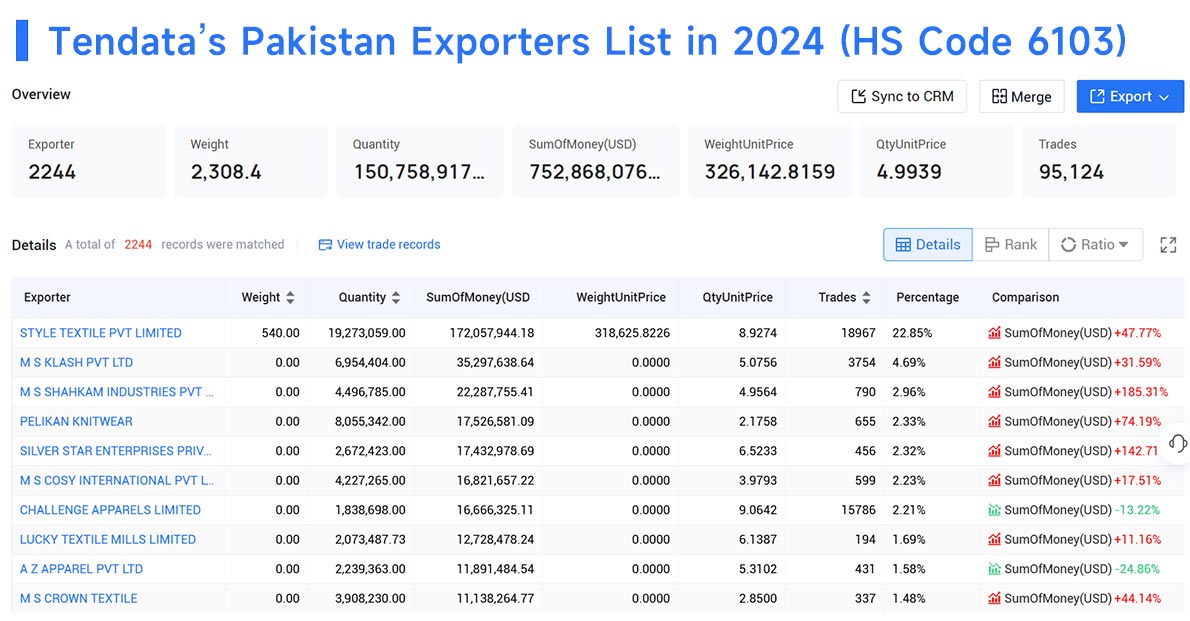Open the View trade records link
1190x621 pixels.
[x=390, y=244]
